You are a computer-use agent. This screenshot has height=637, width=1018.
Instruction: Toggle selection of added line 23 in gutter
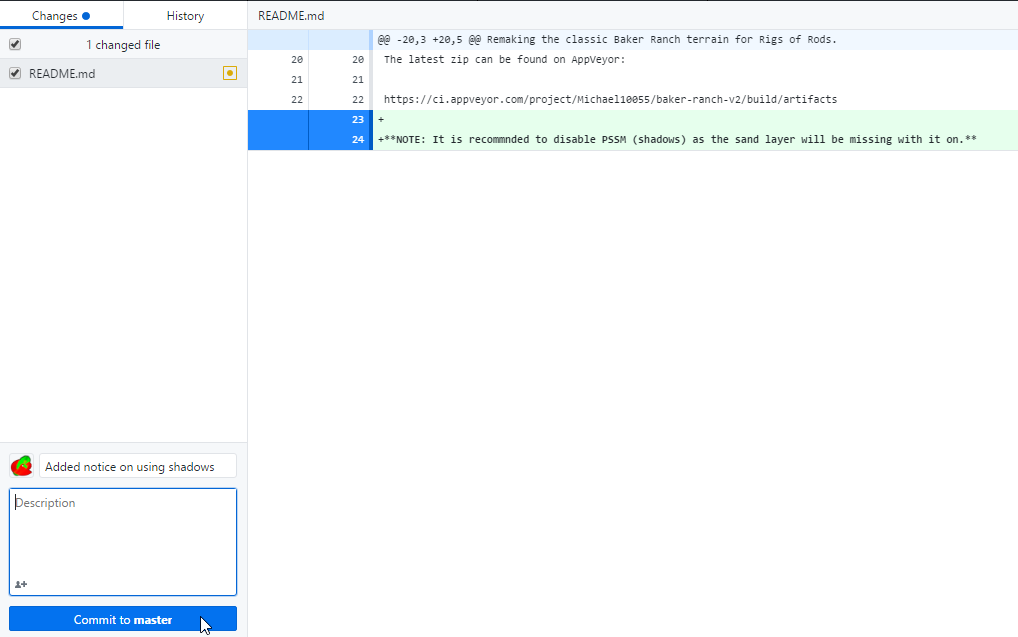click(x=309, y=119)
